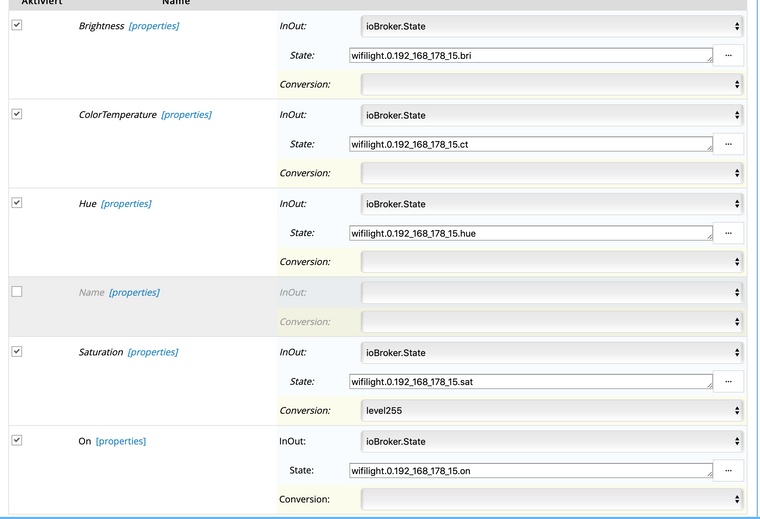Open Brightness Conversion dropdown

tap(552, 84)
